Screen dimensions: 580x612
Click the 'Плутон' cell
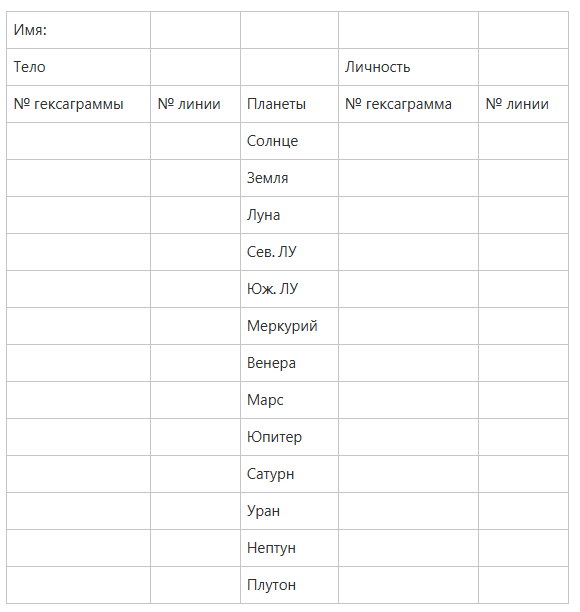[289, 585]
